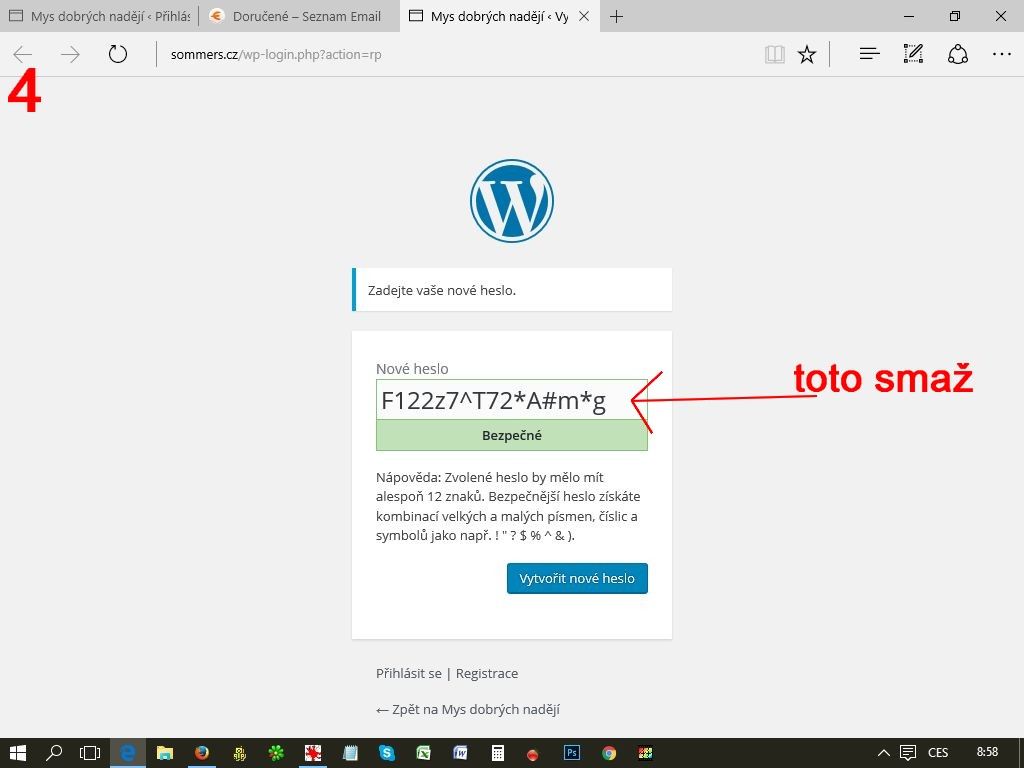Screen dimensions: 1024x768
Task: Open Task View
Action: 89,753
